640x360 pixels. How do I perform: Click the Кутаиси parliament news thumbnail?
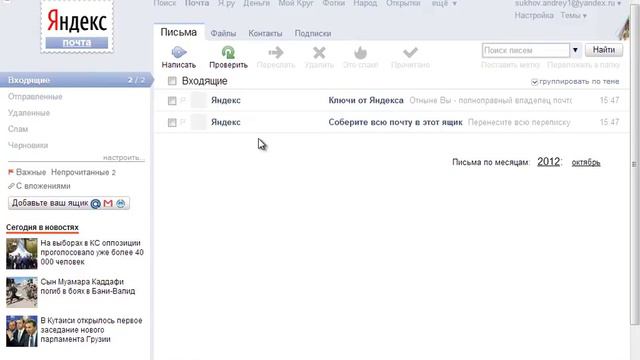click(x=22, y=331)
